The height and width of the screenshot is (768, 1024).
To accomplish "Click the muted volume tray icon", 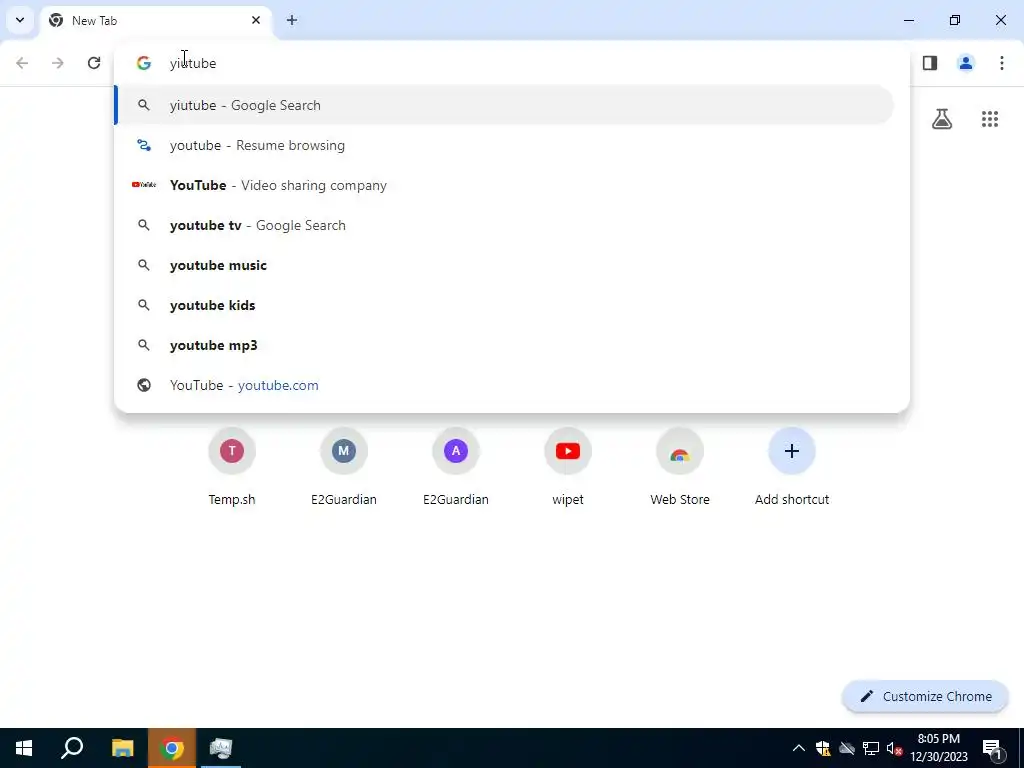I will (x=894, y=748).
